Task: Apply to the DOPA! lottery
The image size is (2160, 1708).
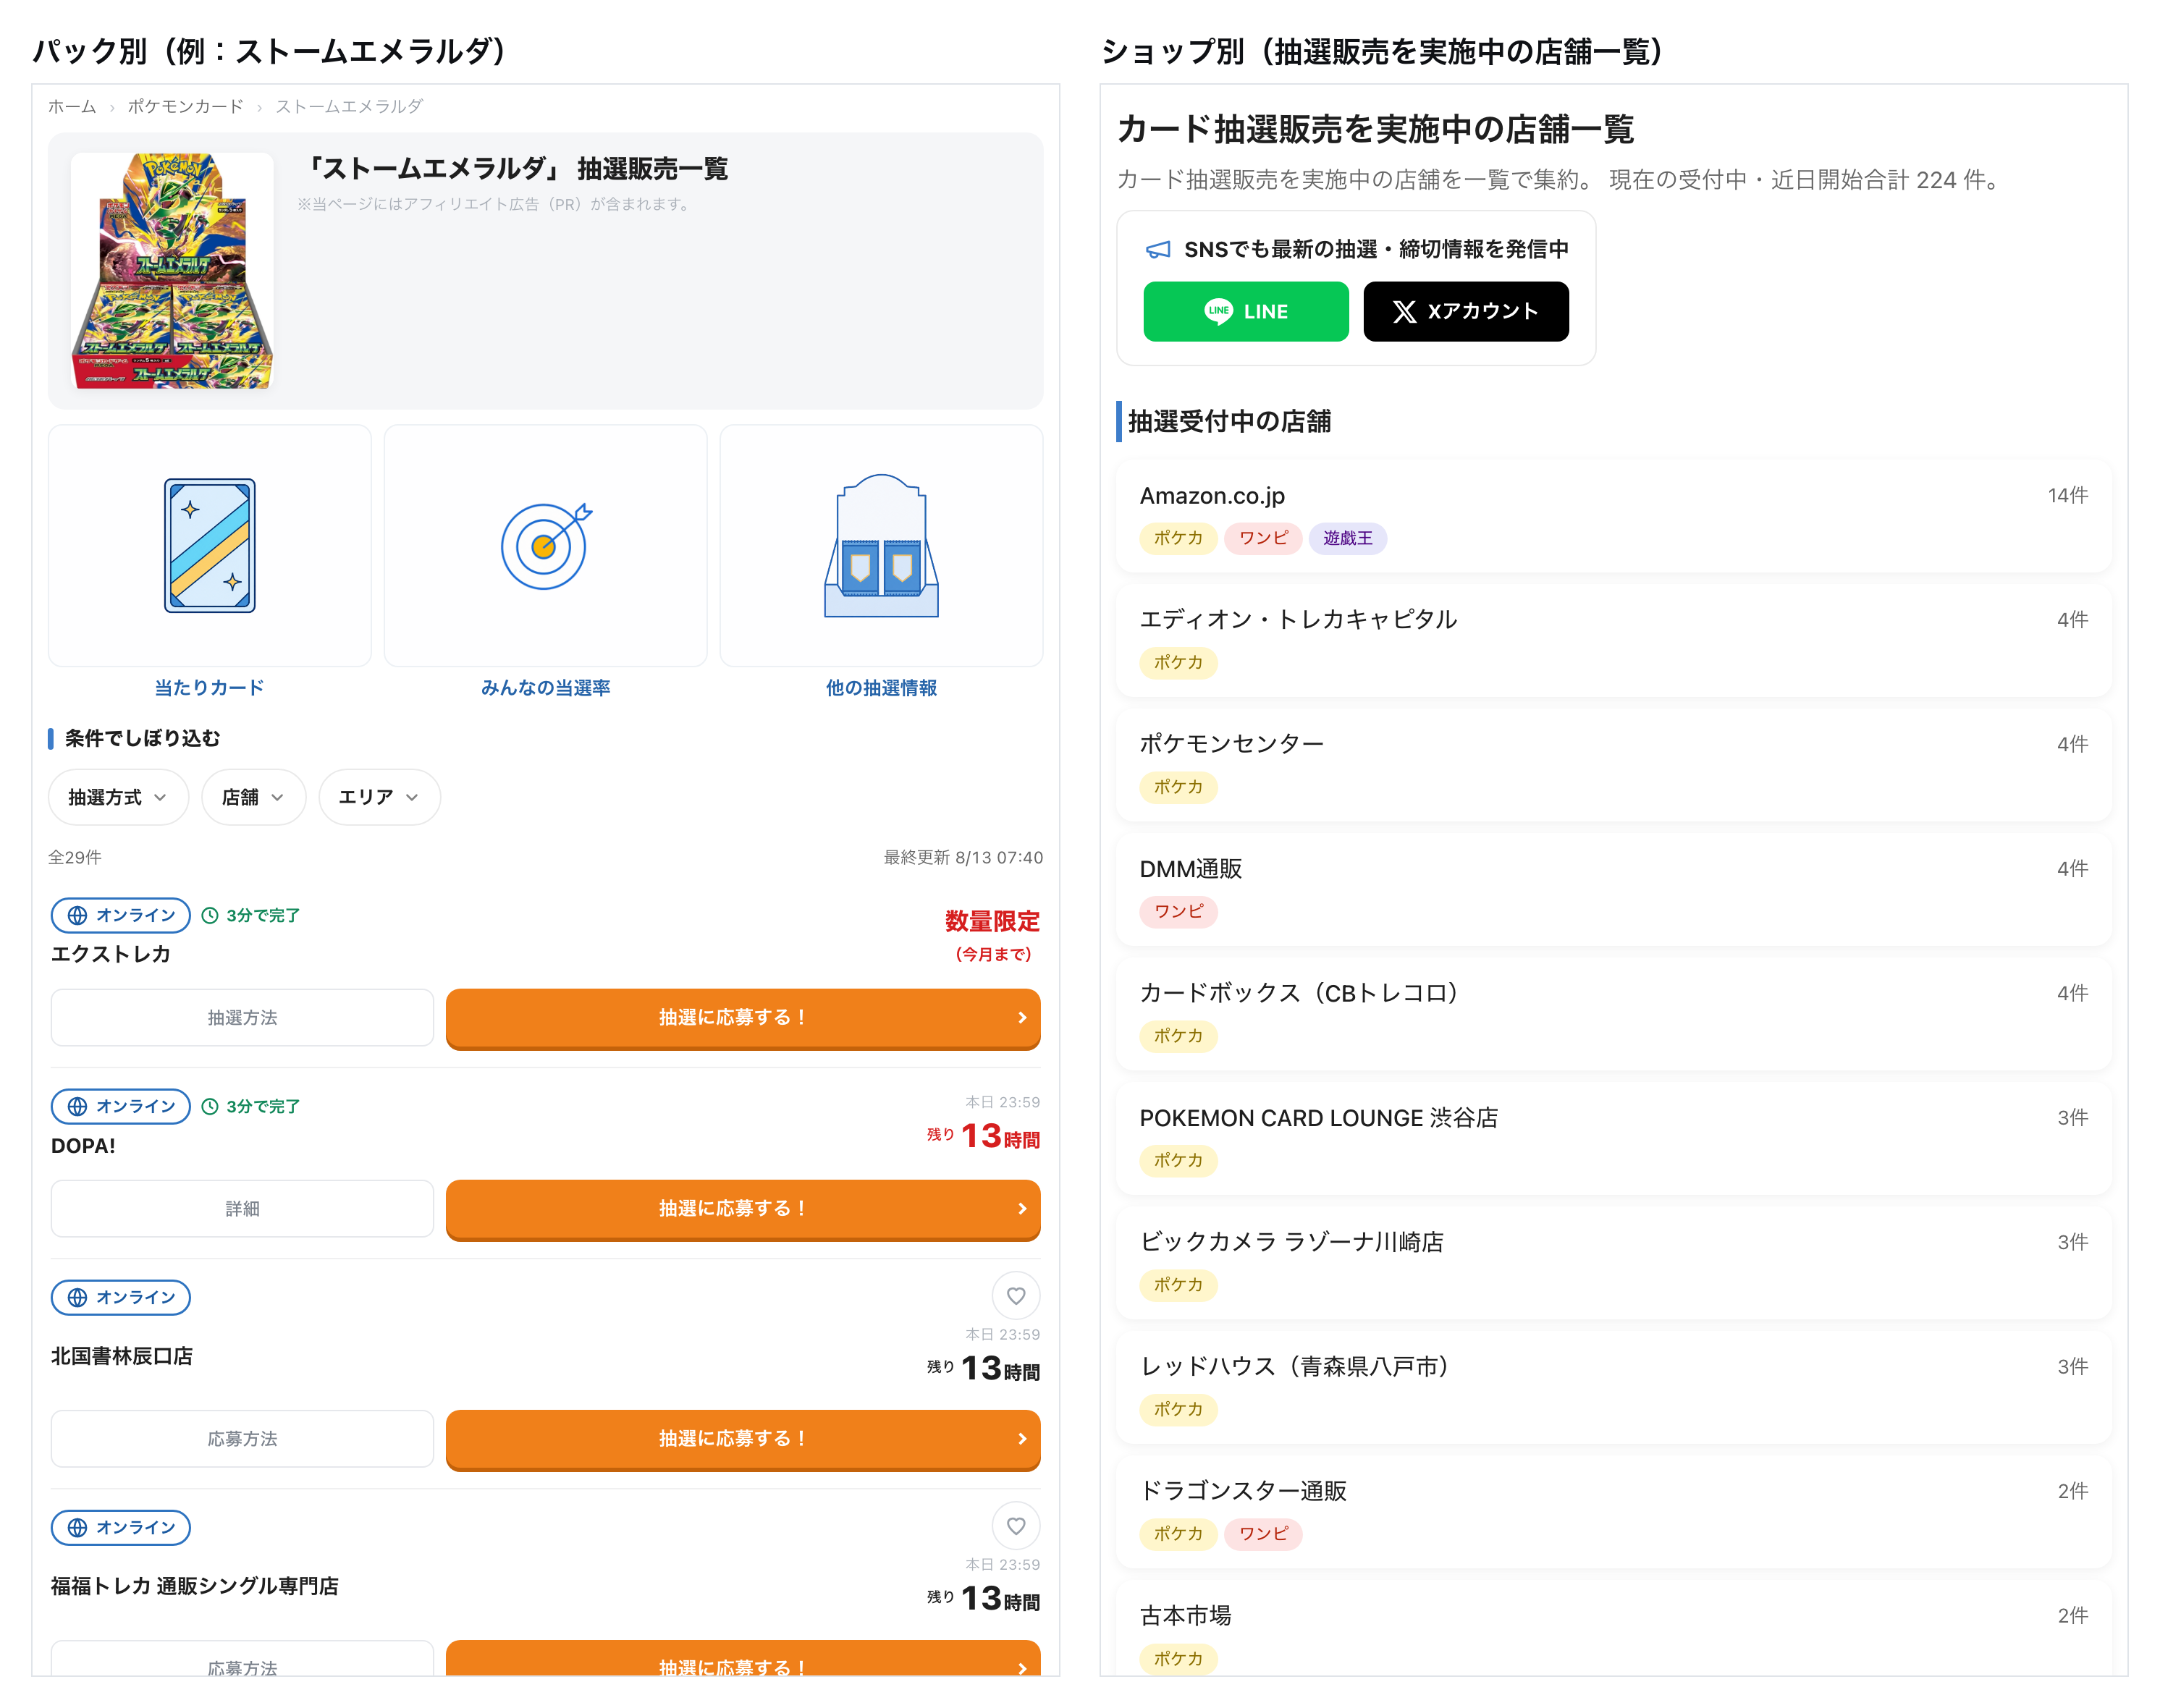Action: point(743,1209)
